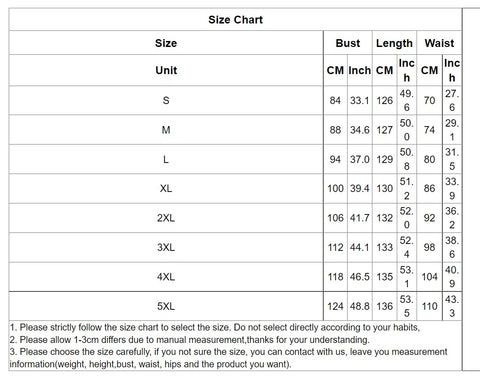Select the L size row label
The height and width of the screenshot is (377, 480).
click(x=166, y=159)
